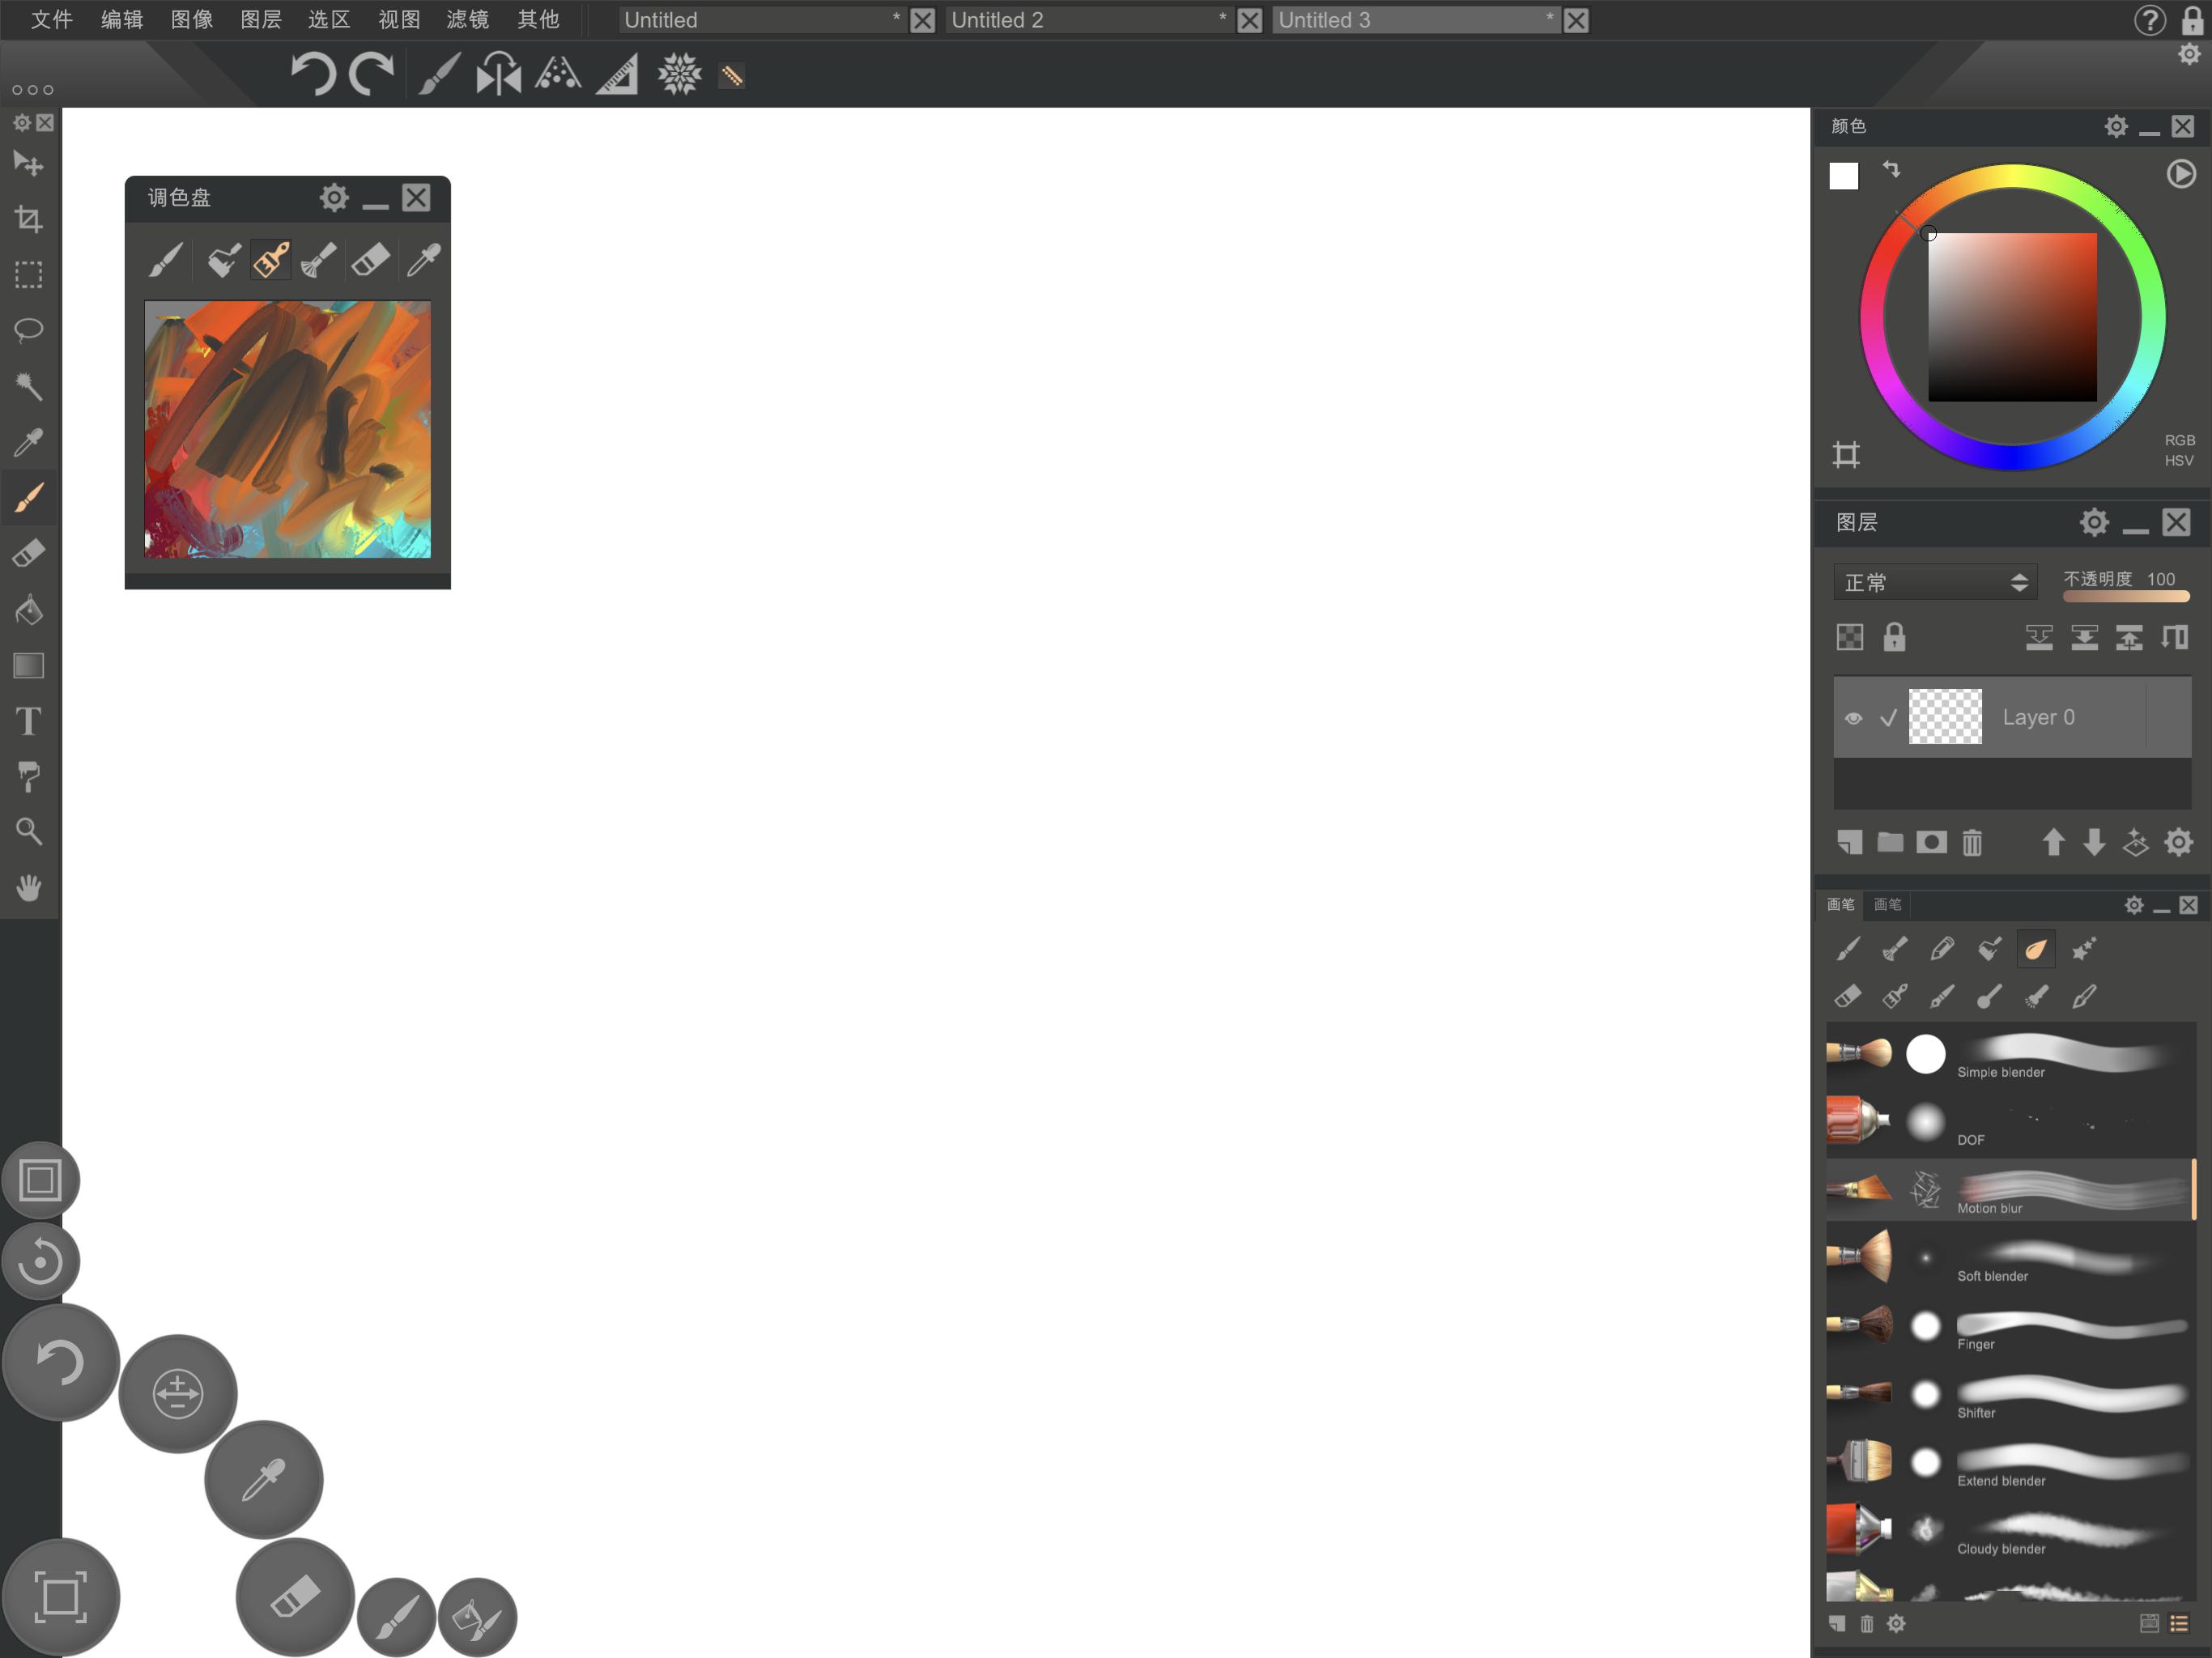This screenshot has width=2212, height=1658.
Task: Open the 图层 menu
Action: (x=260, y=20)
